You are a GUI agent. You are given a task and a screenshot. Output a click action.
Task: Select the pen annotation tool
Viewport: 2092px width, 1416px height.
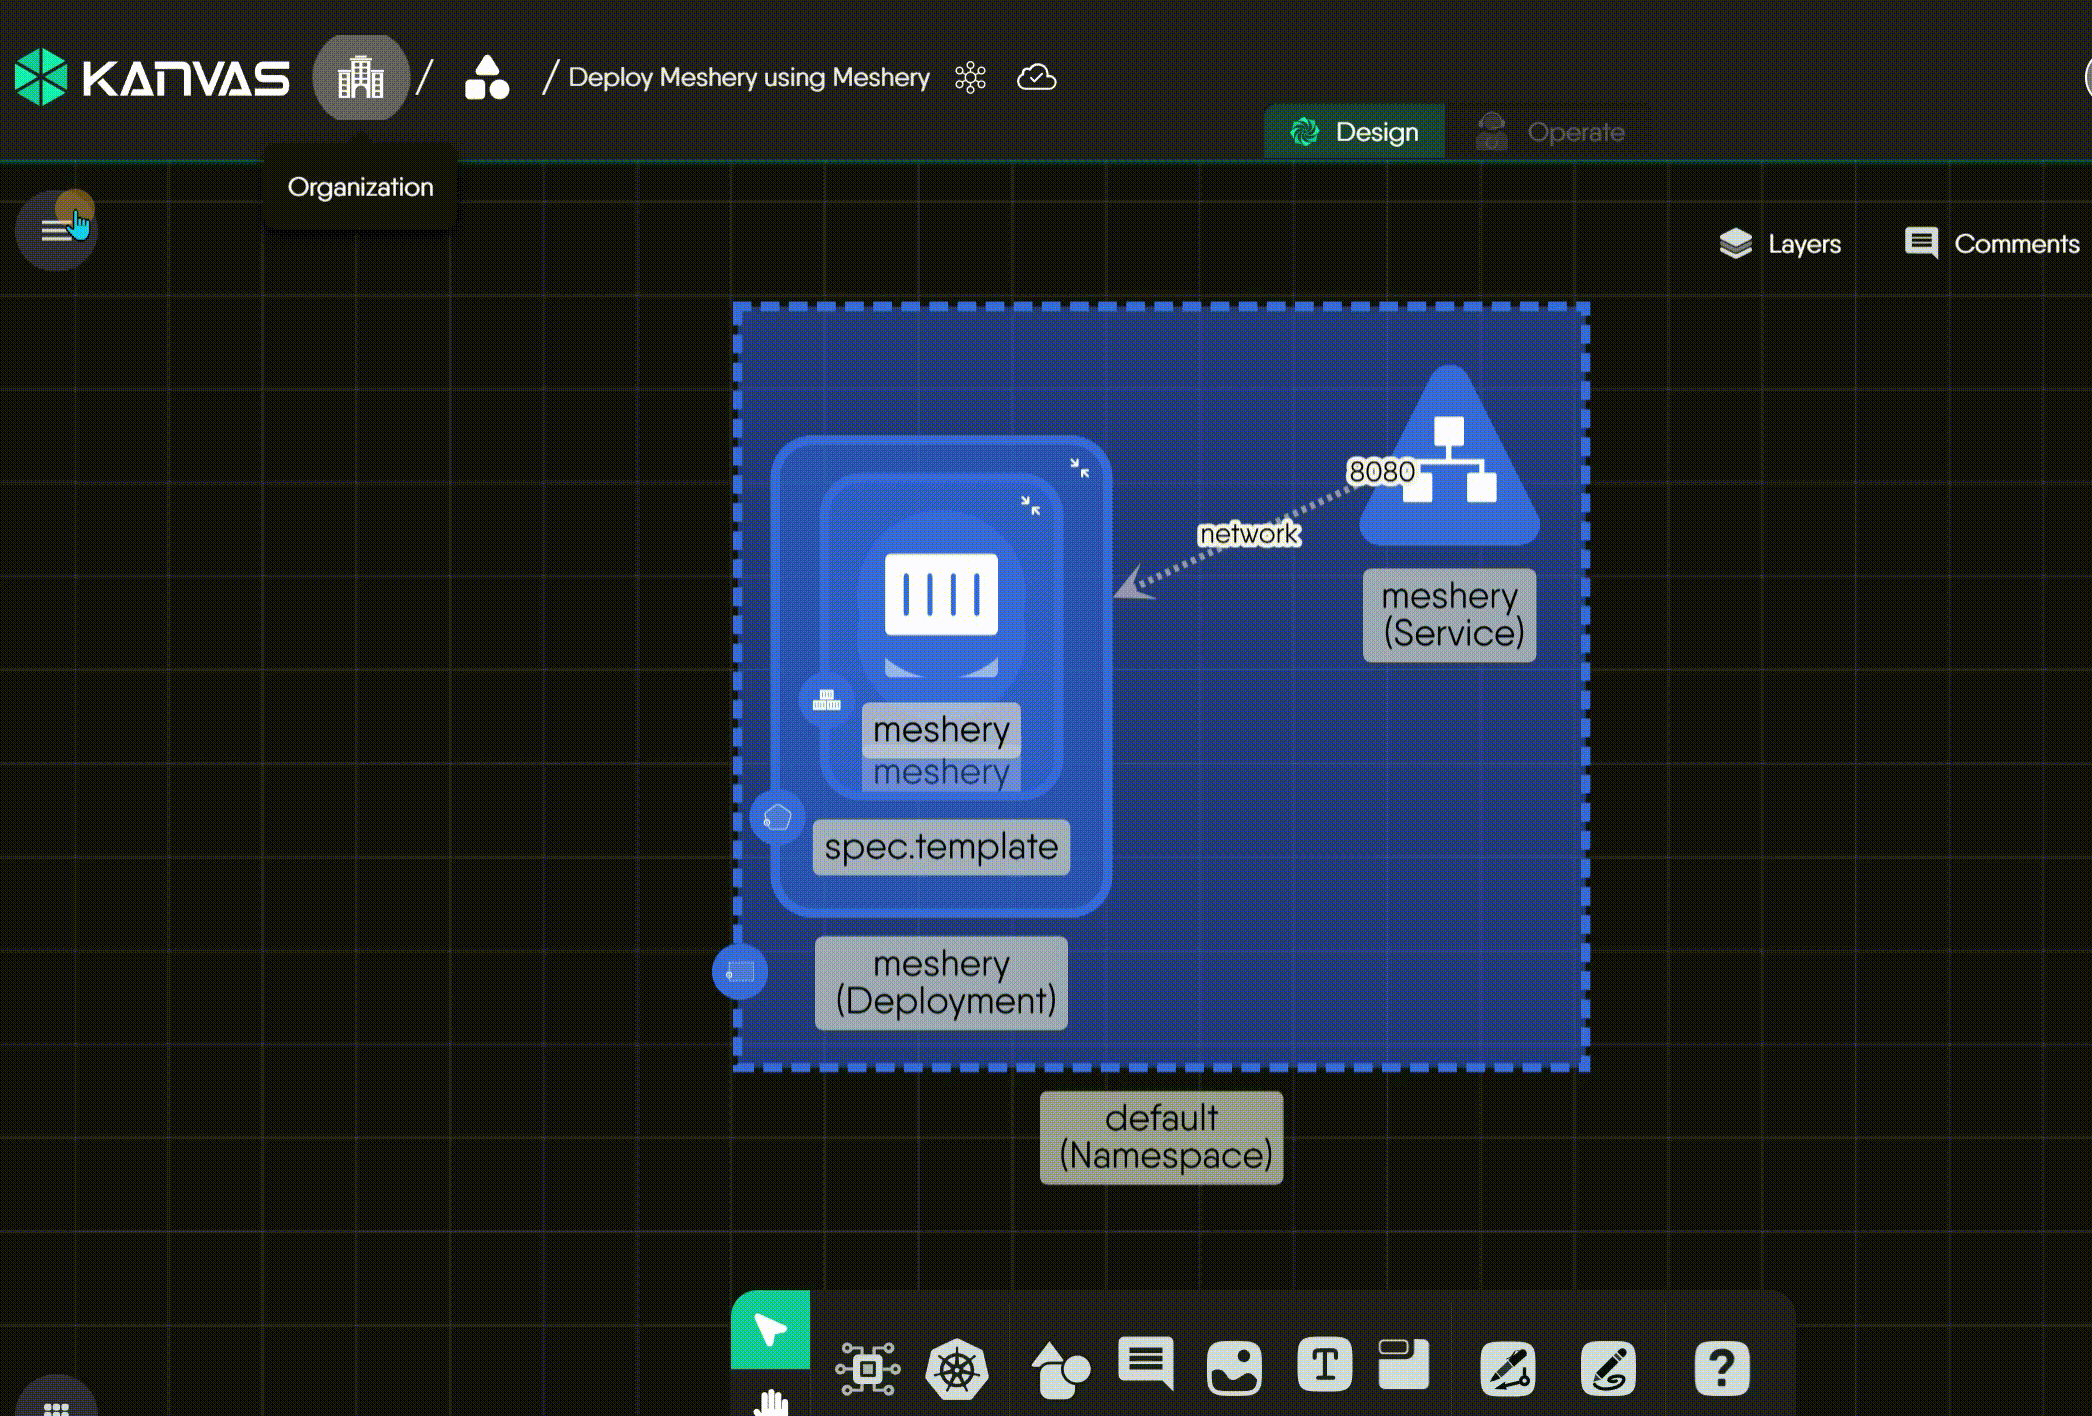click(x=1508, y=1368)
